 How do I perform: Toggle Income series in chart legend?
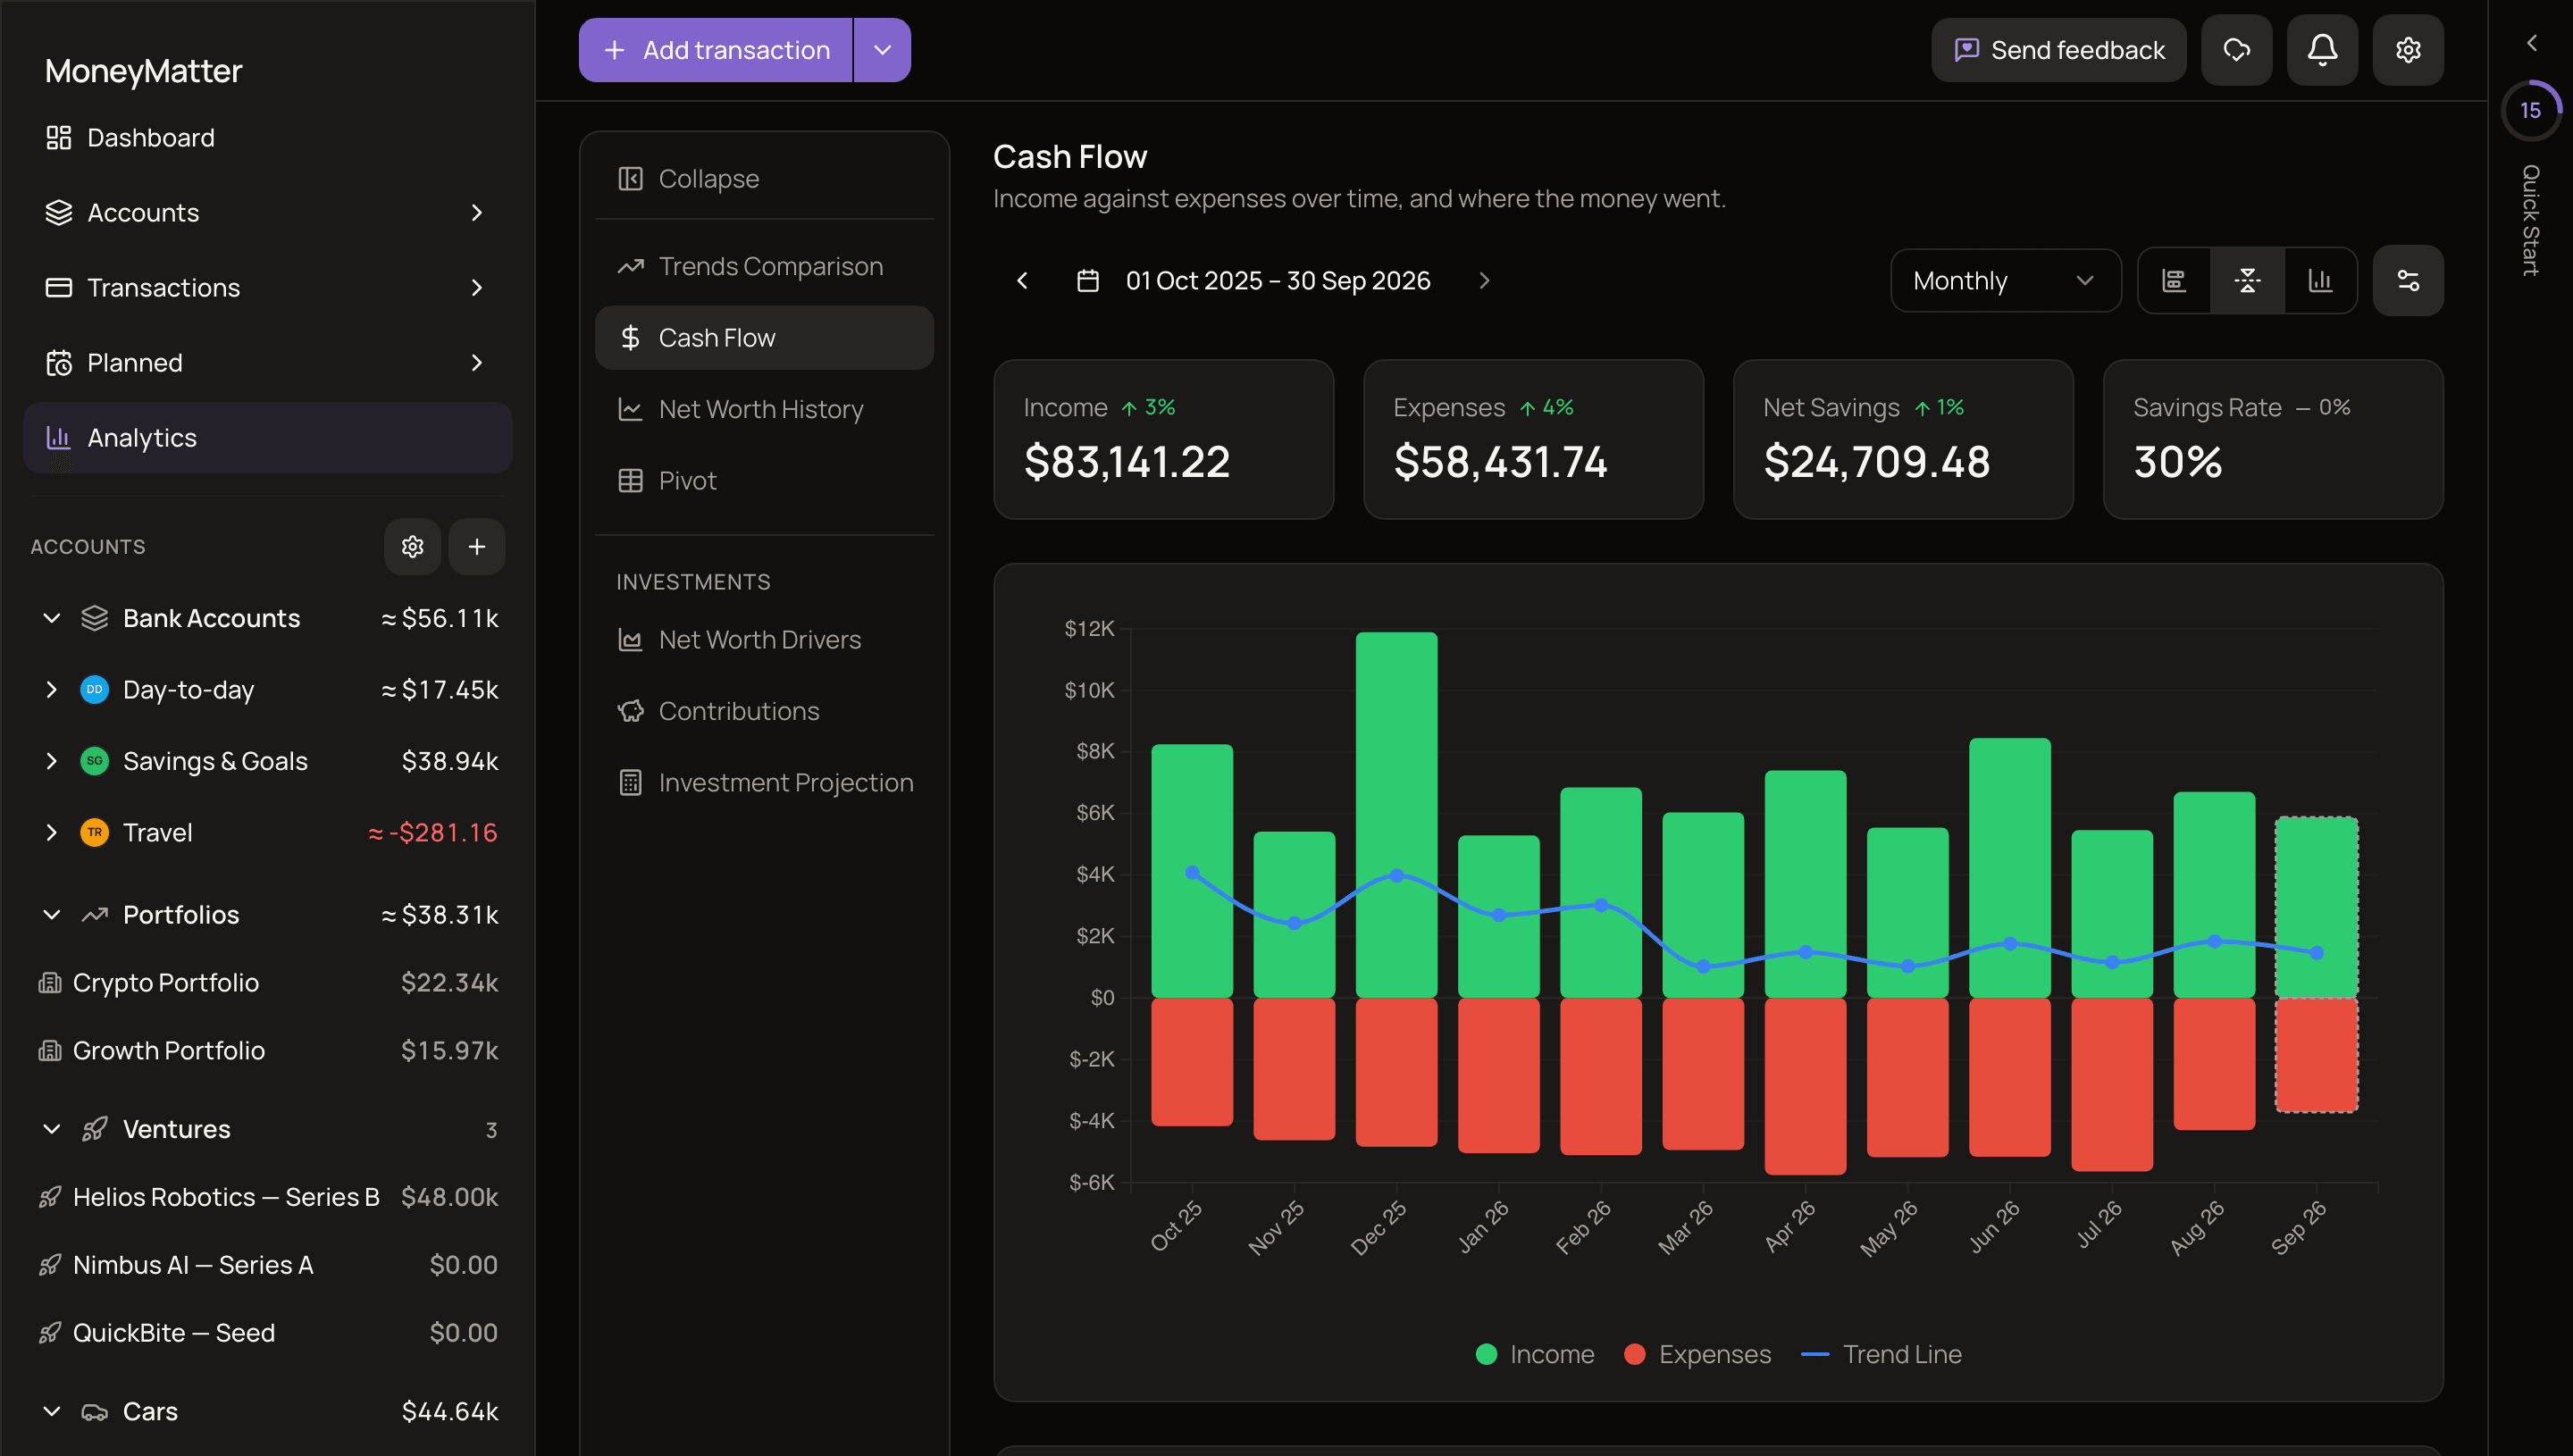coord(1535,1354)
